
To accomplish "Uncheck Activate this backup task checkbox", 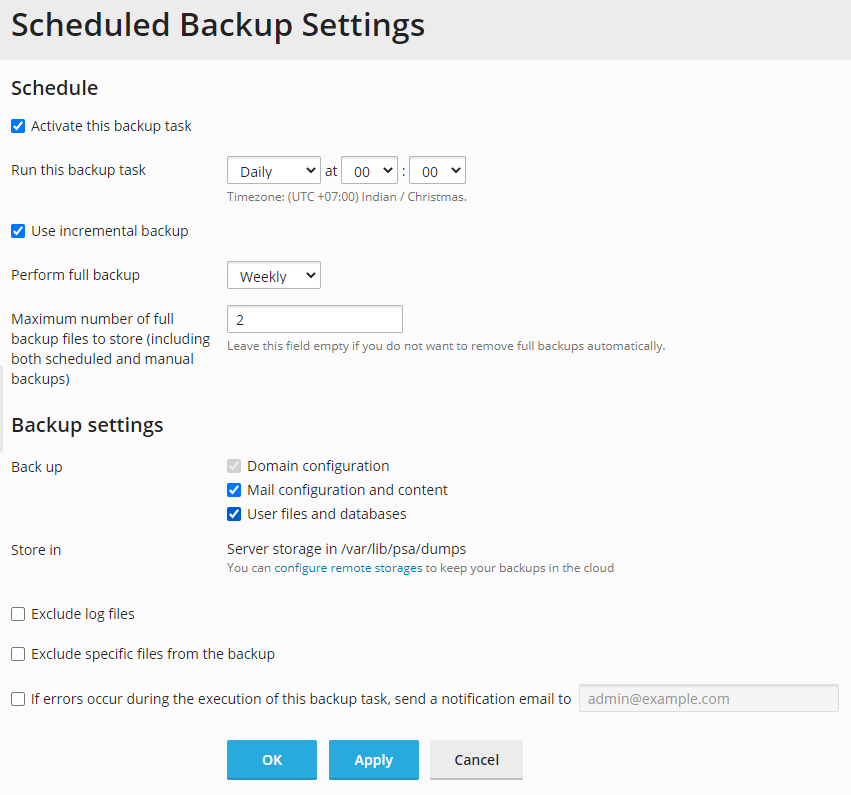I will [x=18, y=126].
